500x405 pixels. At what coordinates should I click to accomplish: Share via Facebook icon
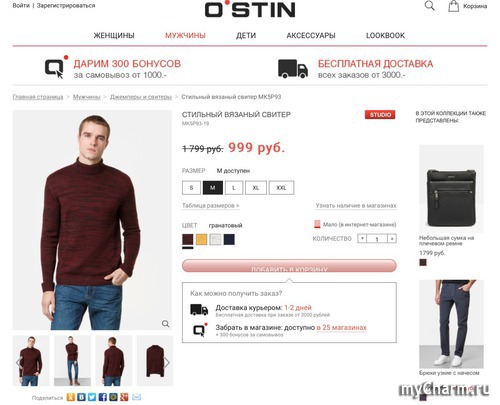(x=103, y=397)
